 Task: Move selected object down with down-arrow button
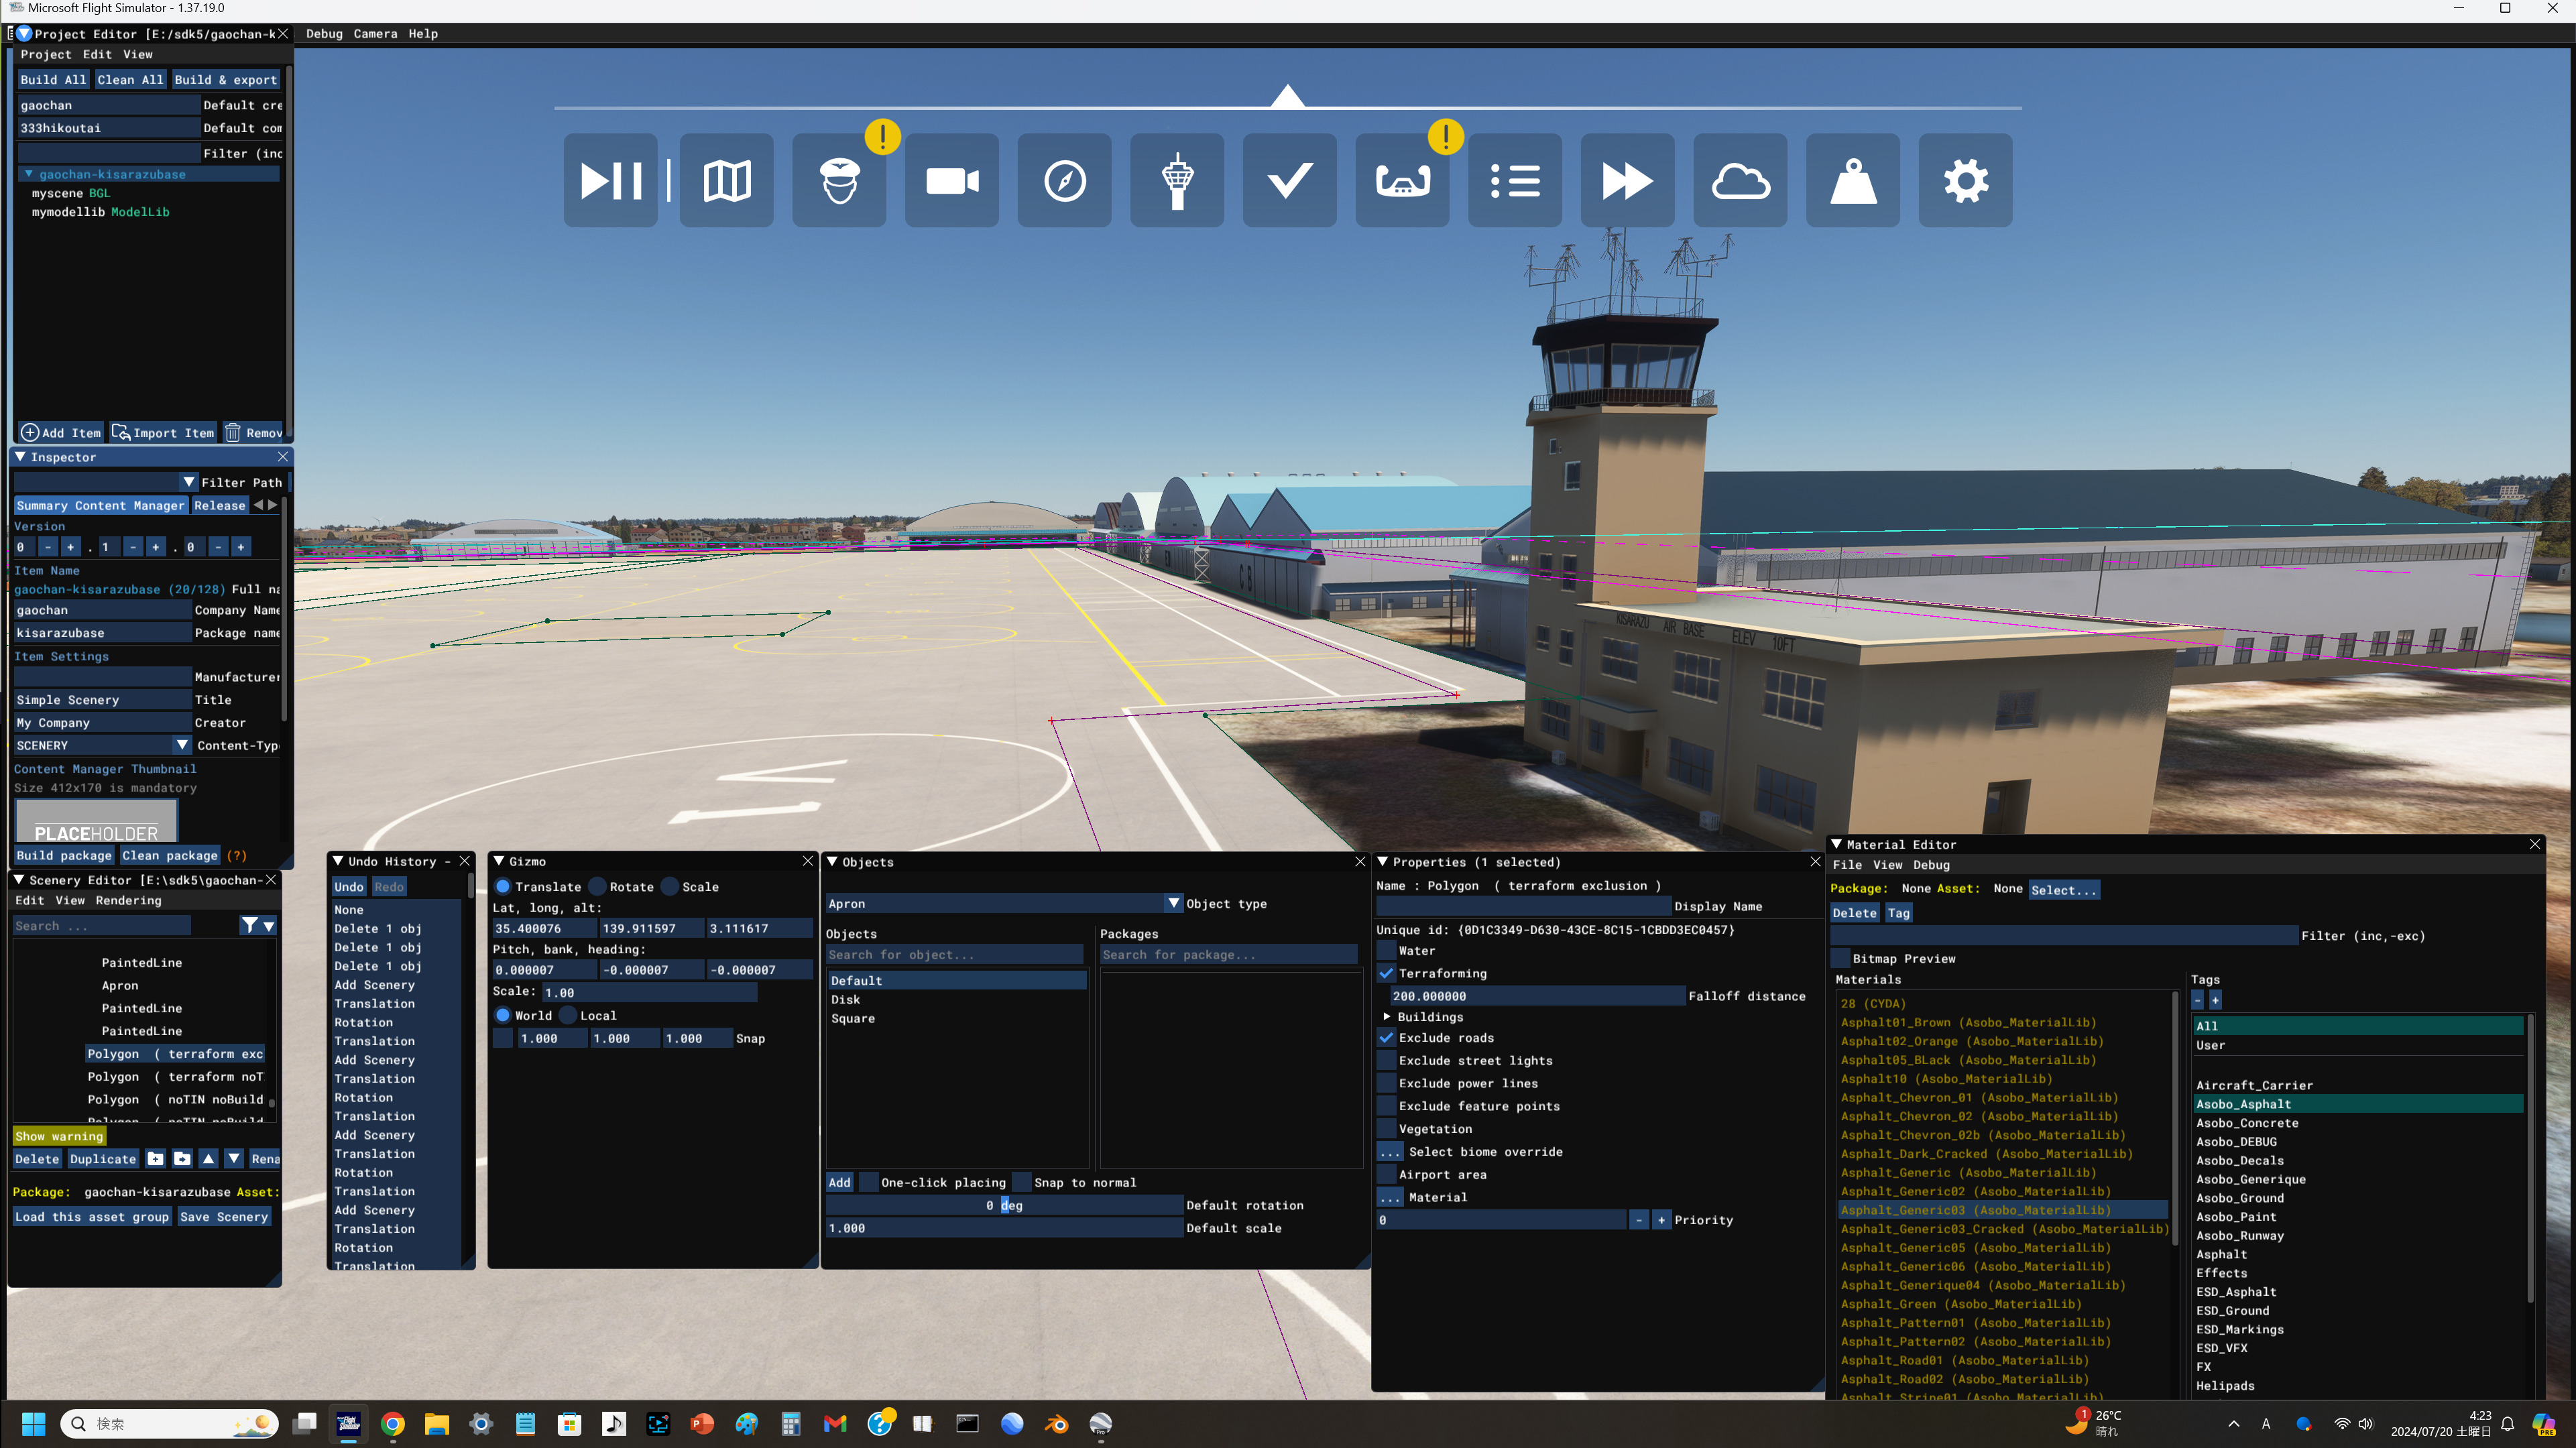234,1159
